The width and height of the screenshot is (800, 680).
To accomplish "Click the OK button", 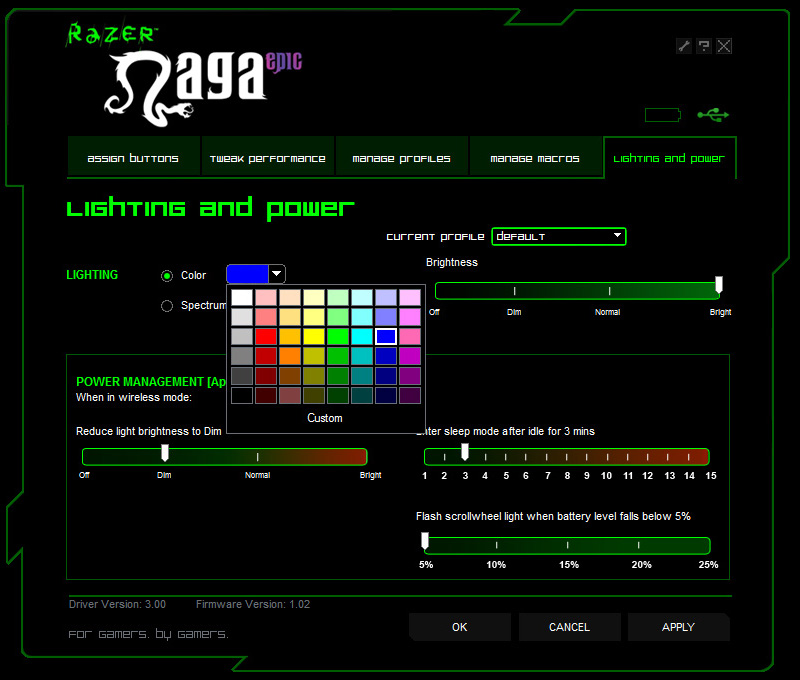I will pyautogui.click(x=460, y=627).
